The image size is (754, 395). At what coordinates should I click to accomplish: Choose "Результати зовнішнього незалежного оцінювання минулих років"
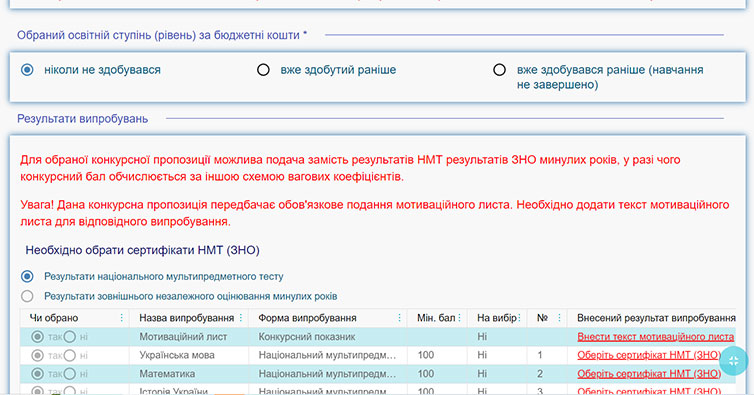pos(27,296)
